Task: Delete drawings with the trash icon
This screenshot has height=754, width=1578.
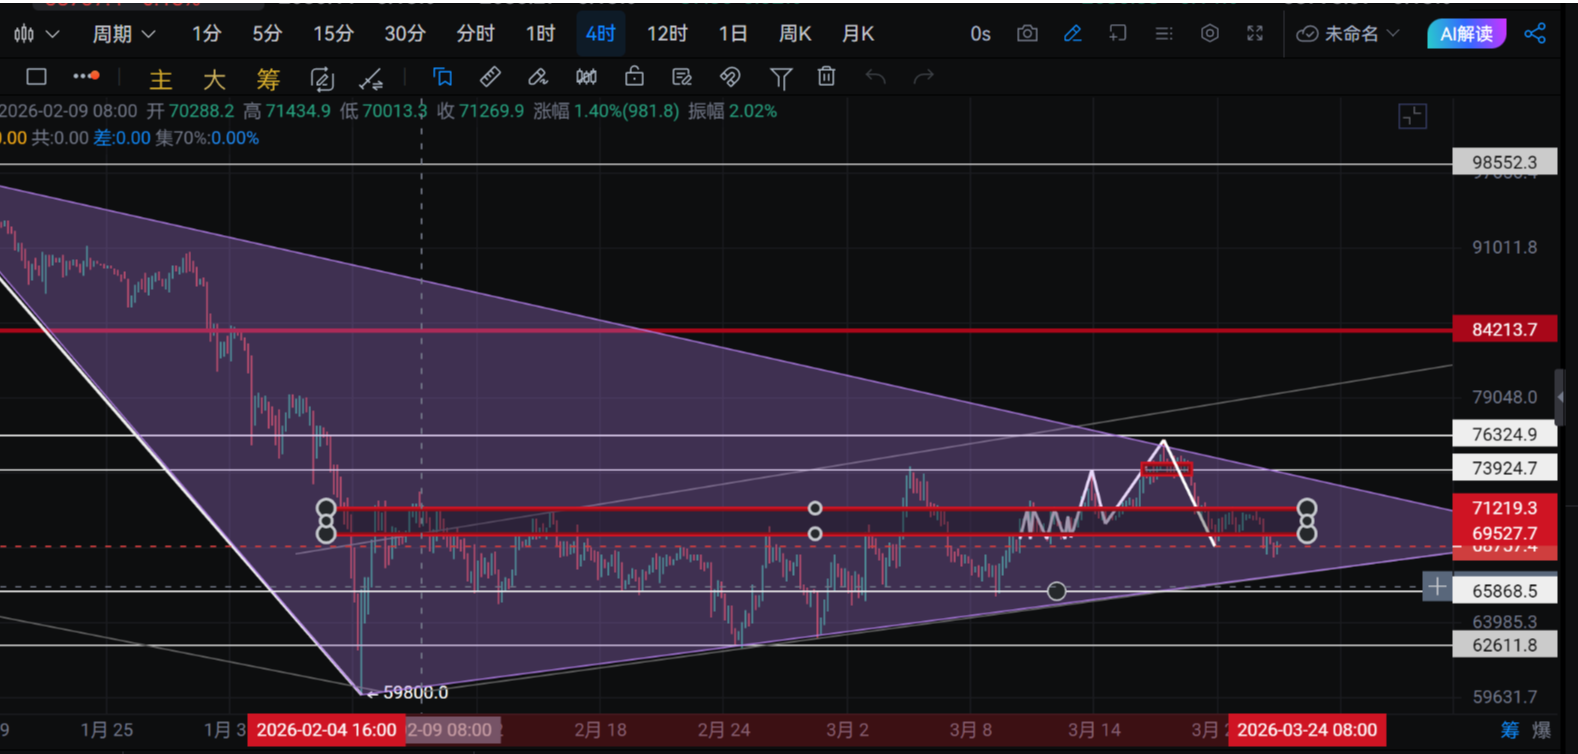Action: pos(826,77)
